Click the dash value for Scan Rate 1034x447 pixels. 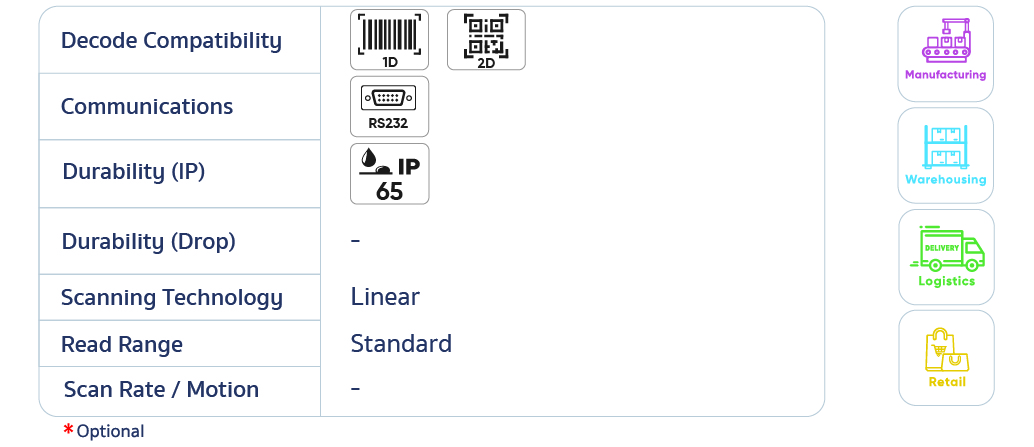[x=356, y=388]
